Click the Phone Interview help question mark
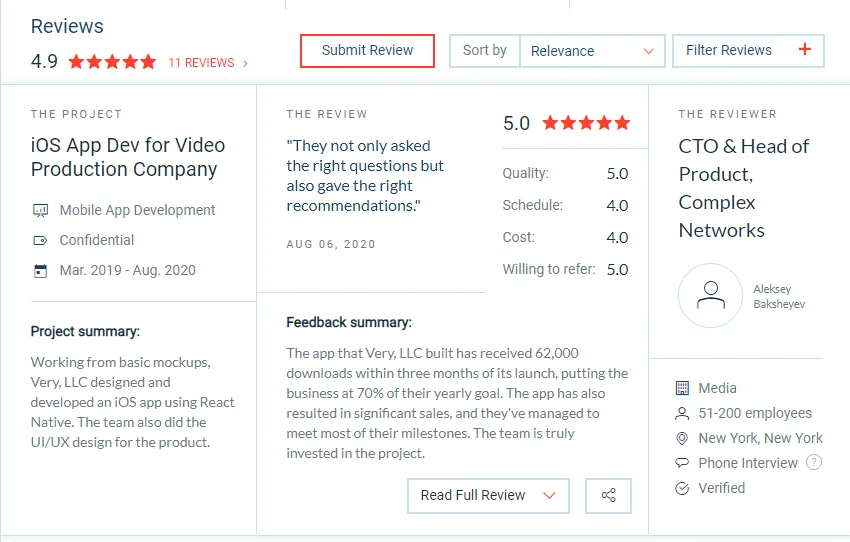 [x=814, y=462]
